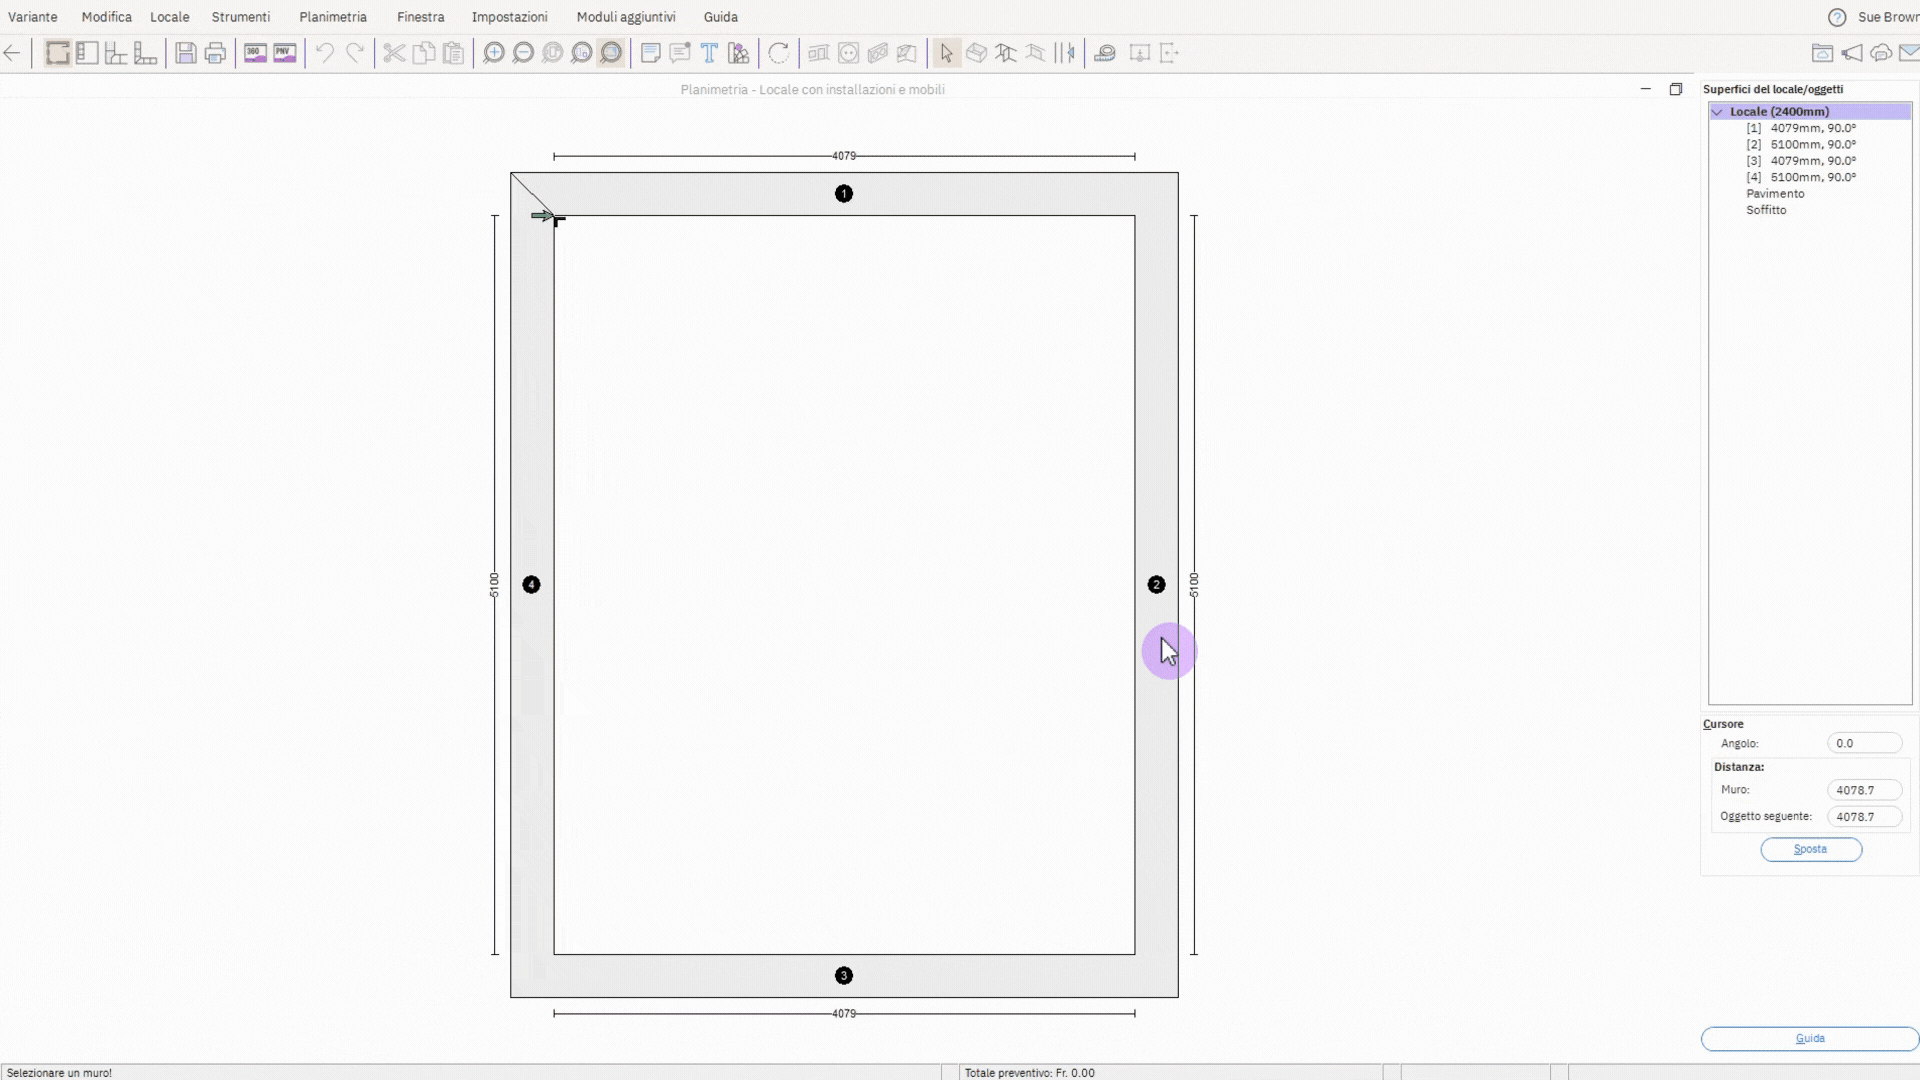Click wall marker number 3
The width and height of the screenshot is (1920, 1080).
click(843, 975)
